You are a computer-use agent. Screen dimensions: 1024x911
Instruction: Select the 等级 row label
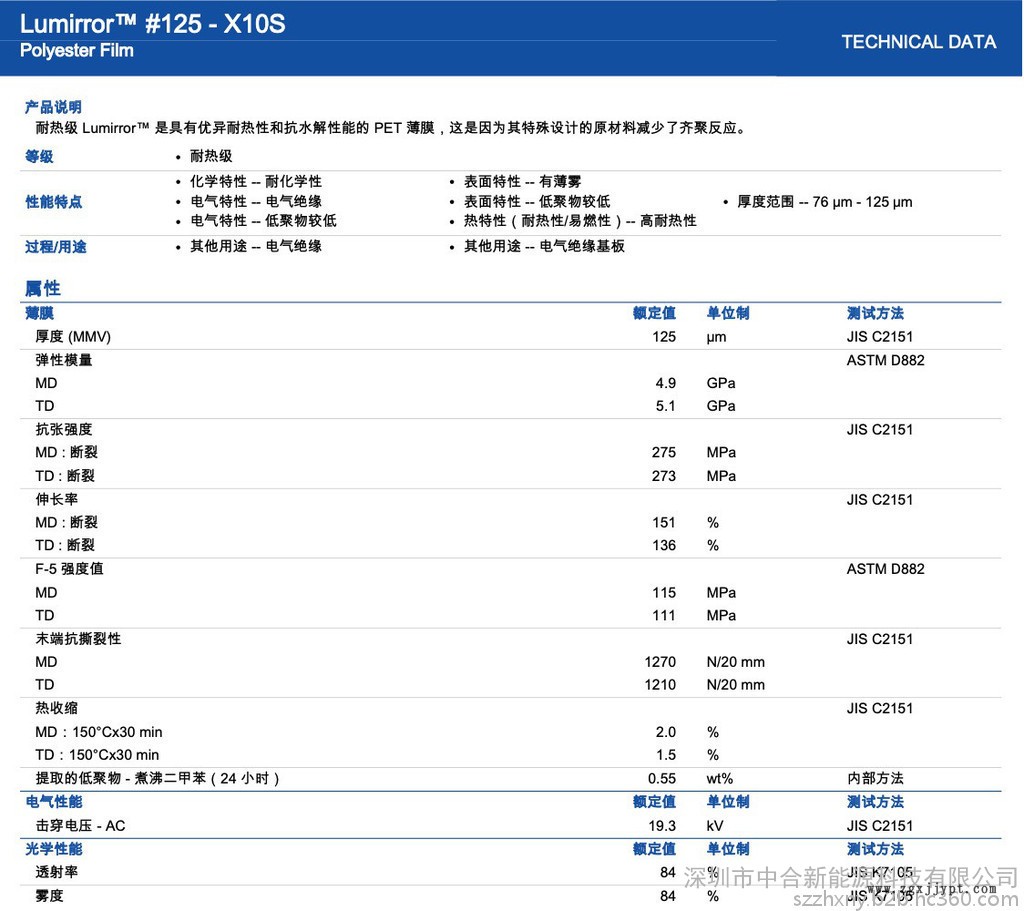tap(39, 156)
